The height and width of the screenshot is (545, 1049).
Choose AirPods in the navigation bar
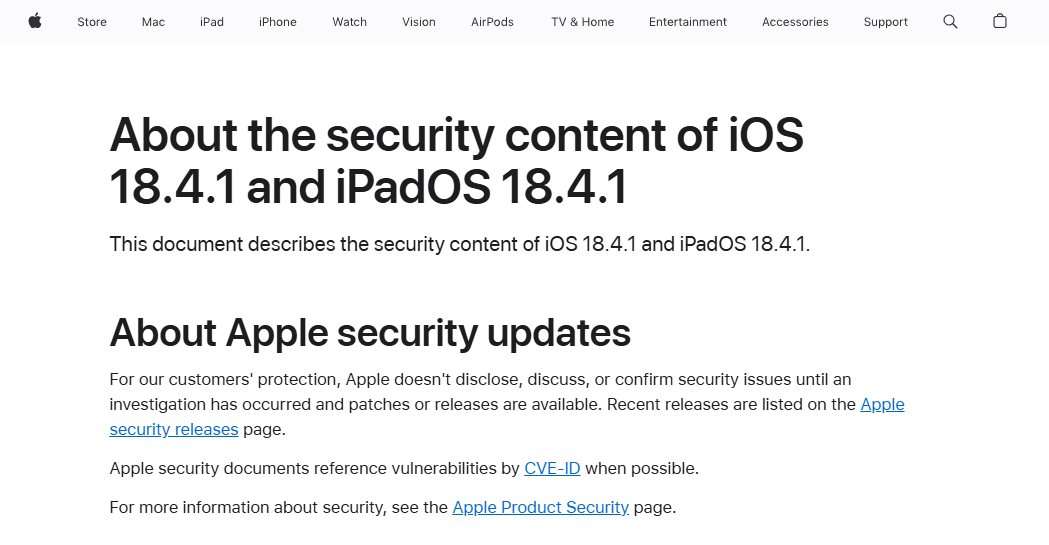tap(492, 22)
